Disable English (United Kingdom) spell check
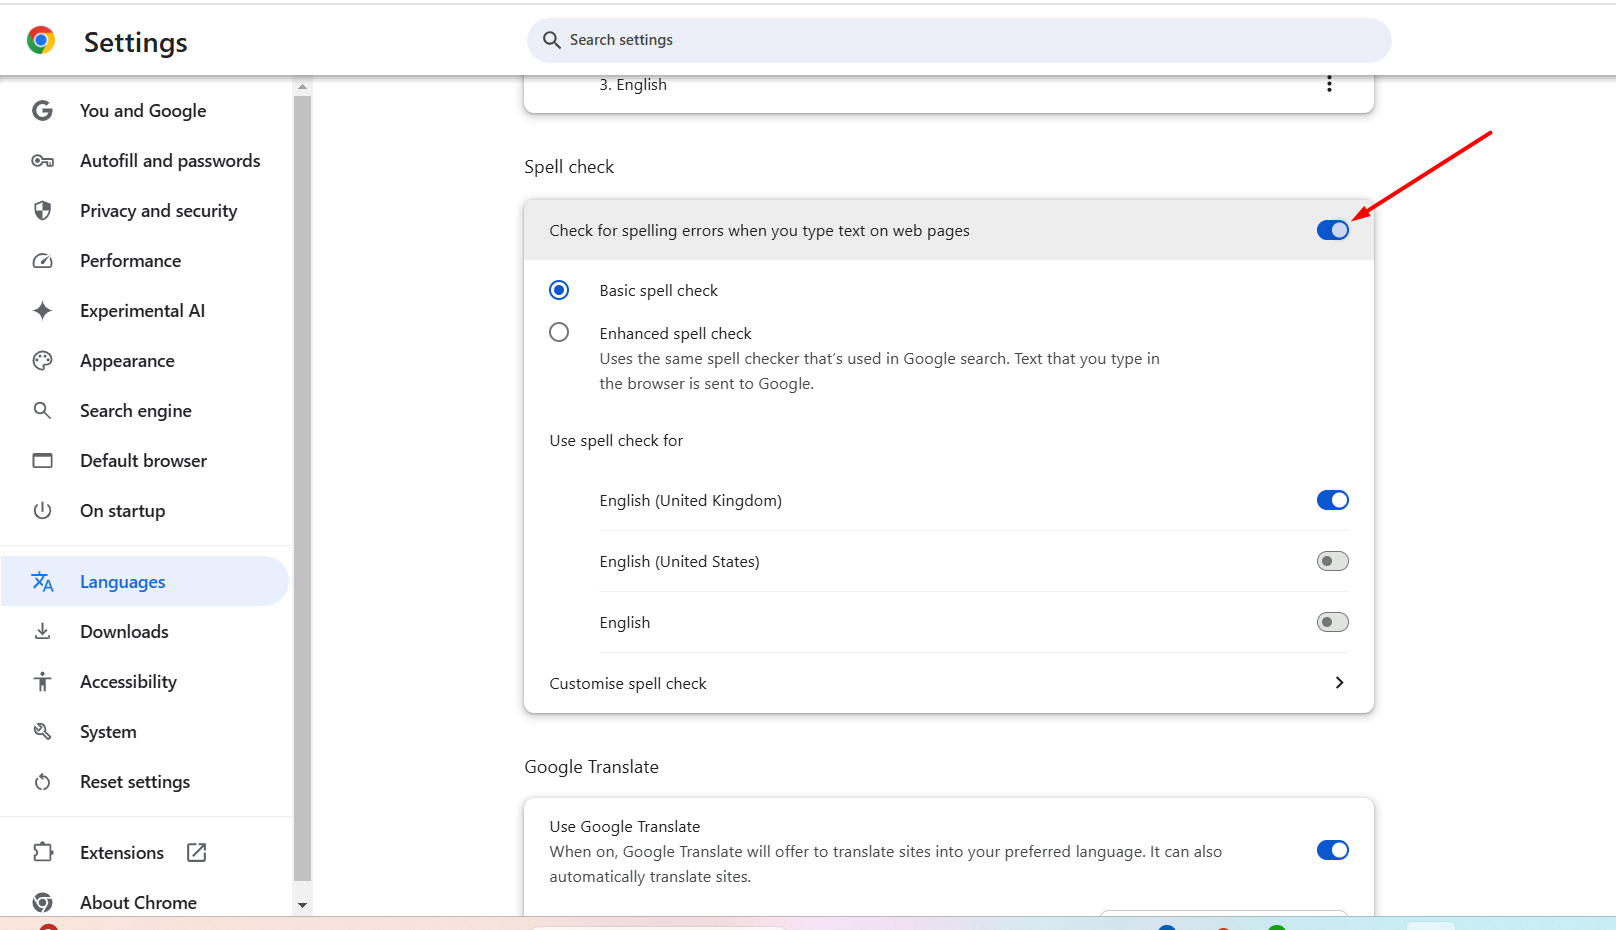This screenshot has height=930, width=1616. [1332, 500]
